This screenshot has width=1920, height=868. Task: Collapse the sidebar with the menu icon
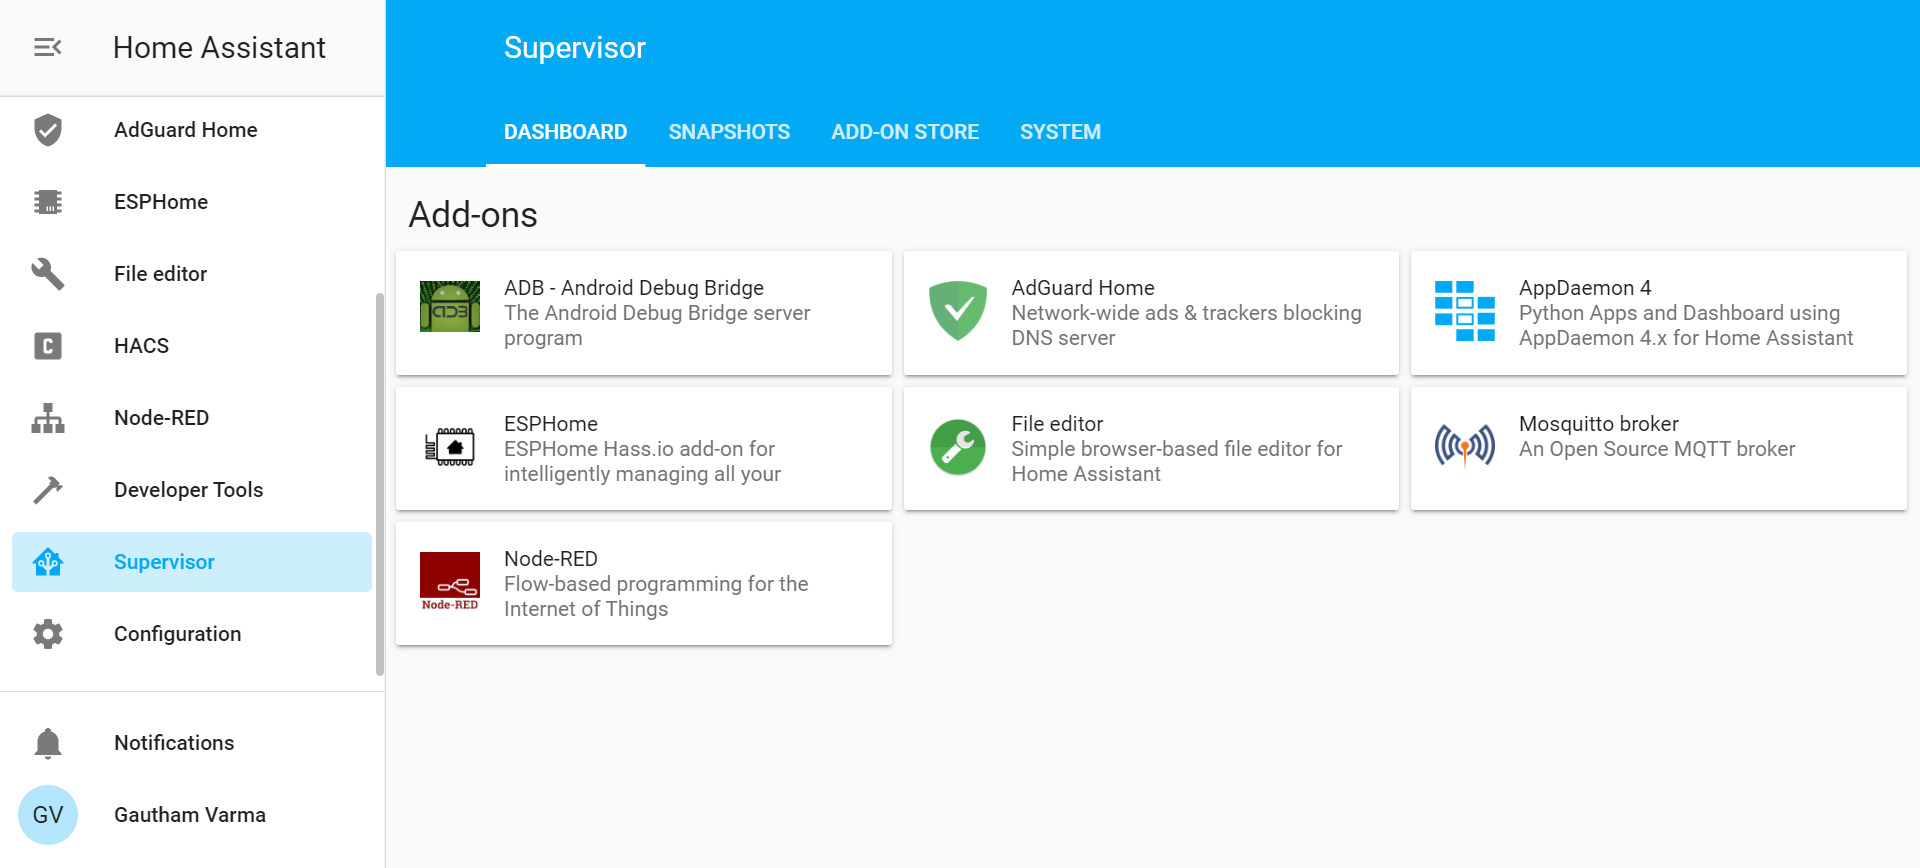point(47,47)
